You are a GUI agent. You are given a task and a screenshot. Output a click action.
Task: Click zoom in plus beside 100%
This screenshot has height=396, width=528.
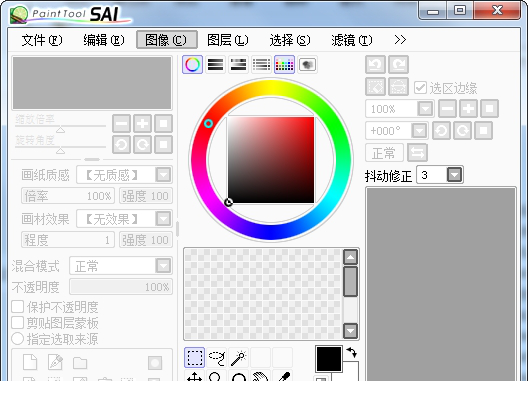468,109
